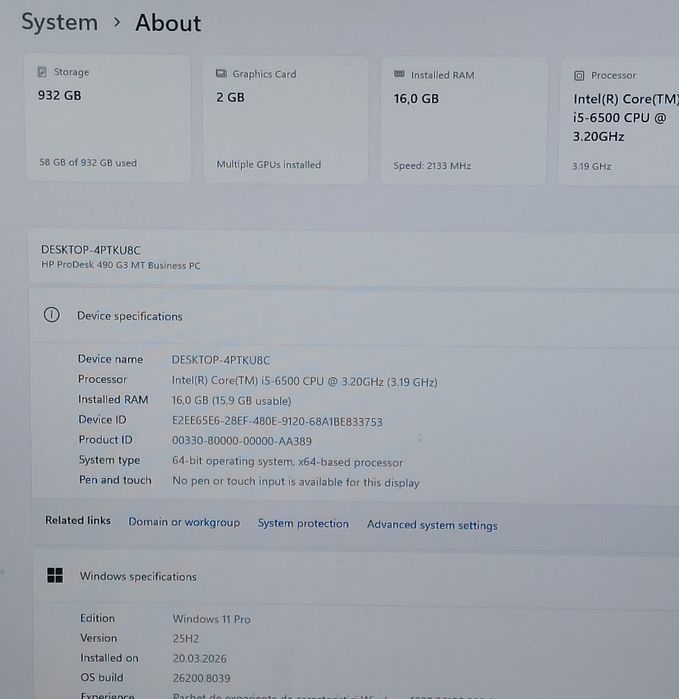Screen dimensions: 679x699
Task: Open System protection link
Action: pyautogui.click(x=303, y=523)
